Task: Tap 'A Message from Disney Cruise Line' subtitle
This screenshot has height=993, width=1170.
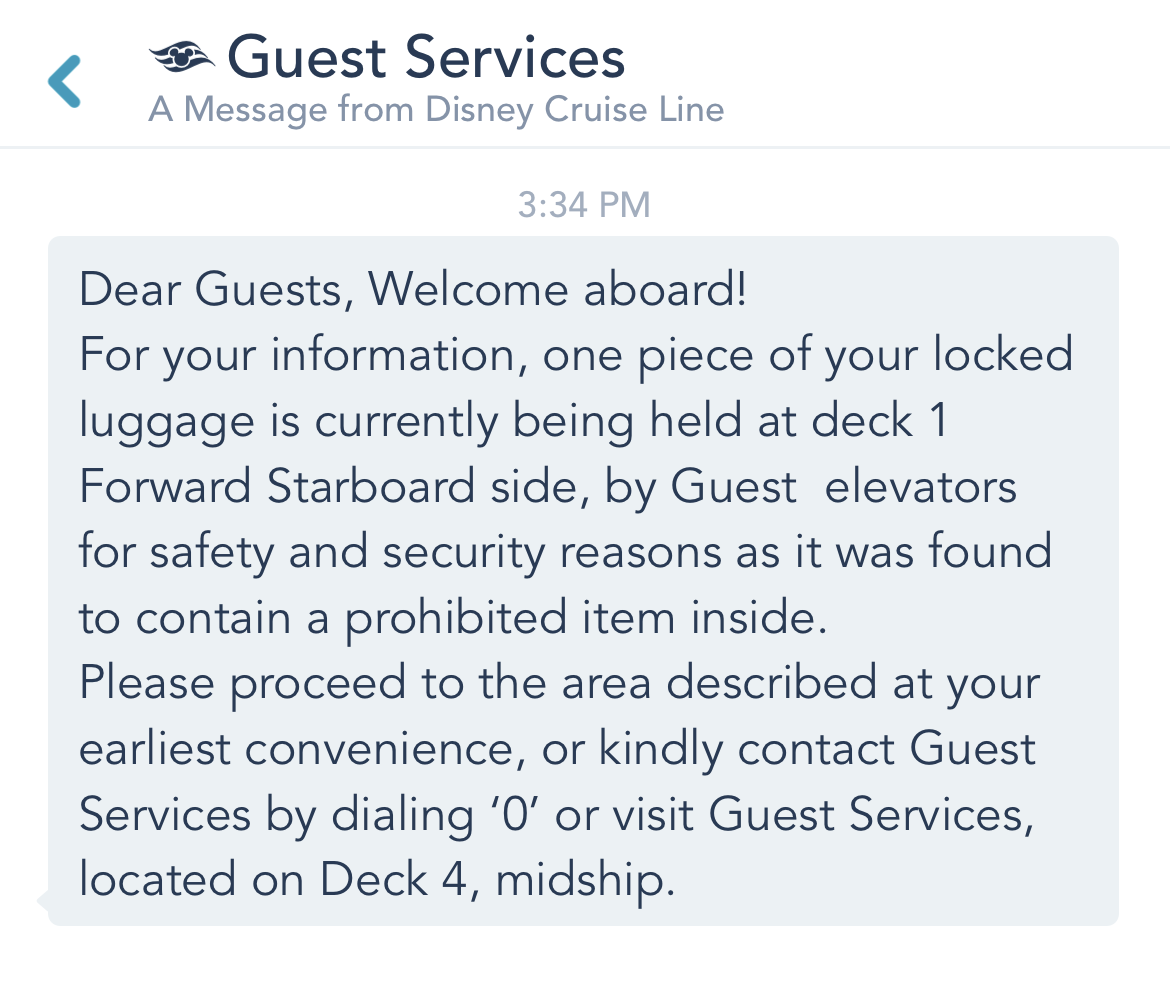Action: pos(437,110)
